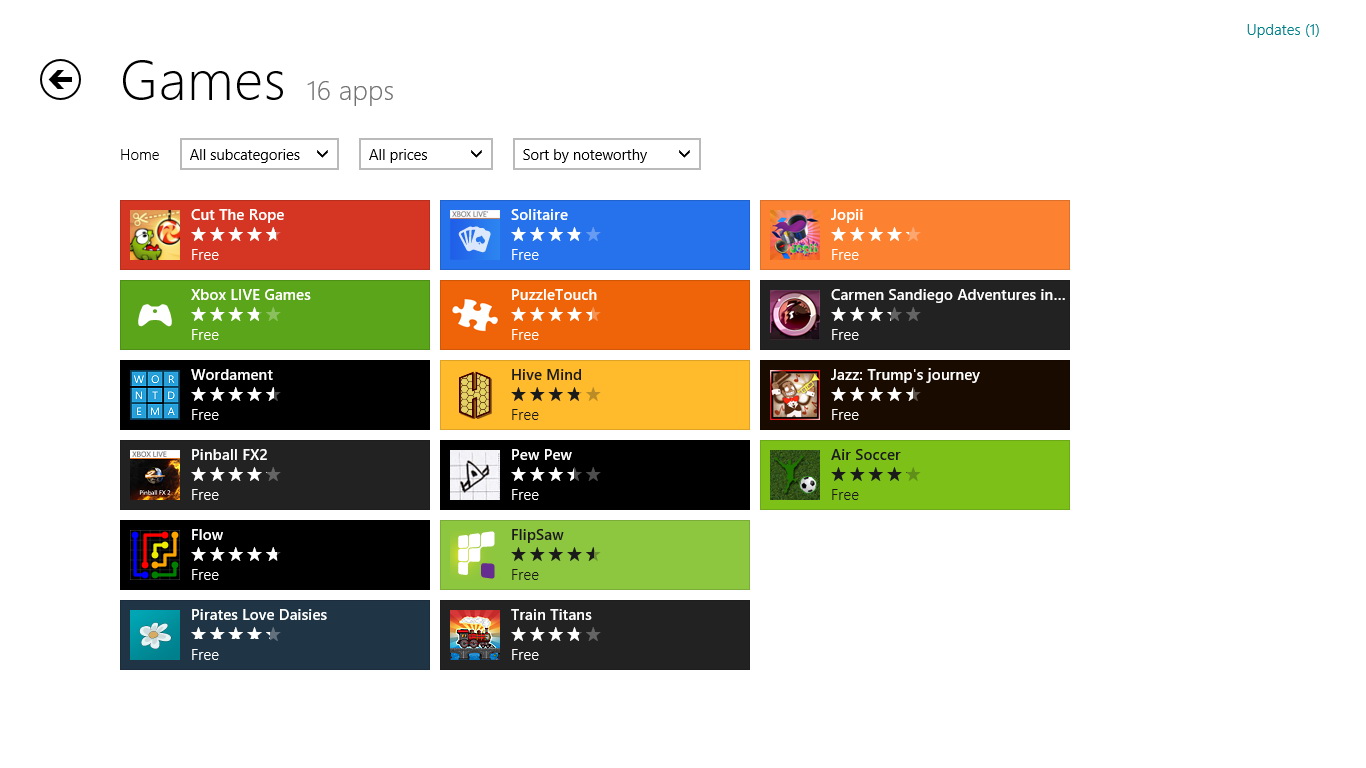Select the Pirates Love Daisies flower icon
Screen dimensions: 1366x768
point(155,635)
